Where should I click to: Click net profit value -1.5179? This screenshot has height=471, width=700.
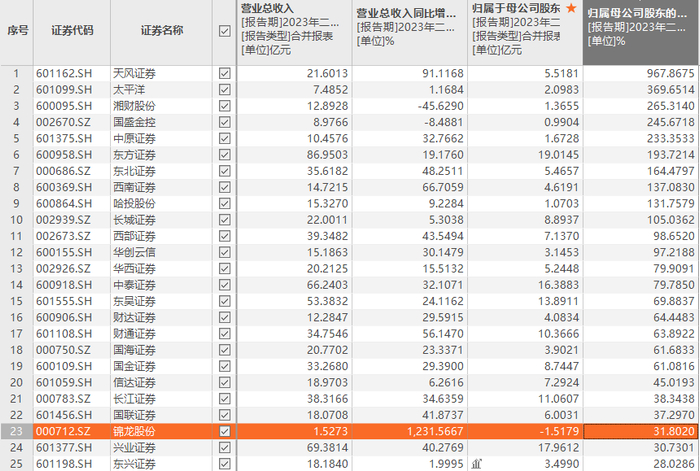click(559, 431)
